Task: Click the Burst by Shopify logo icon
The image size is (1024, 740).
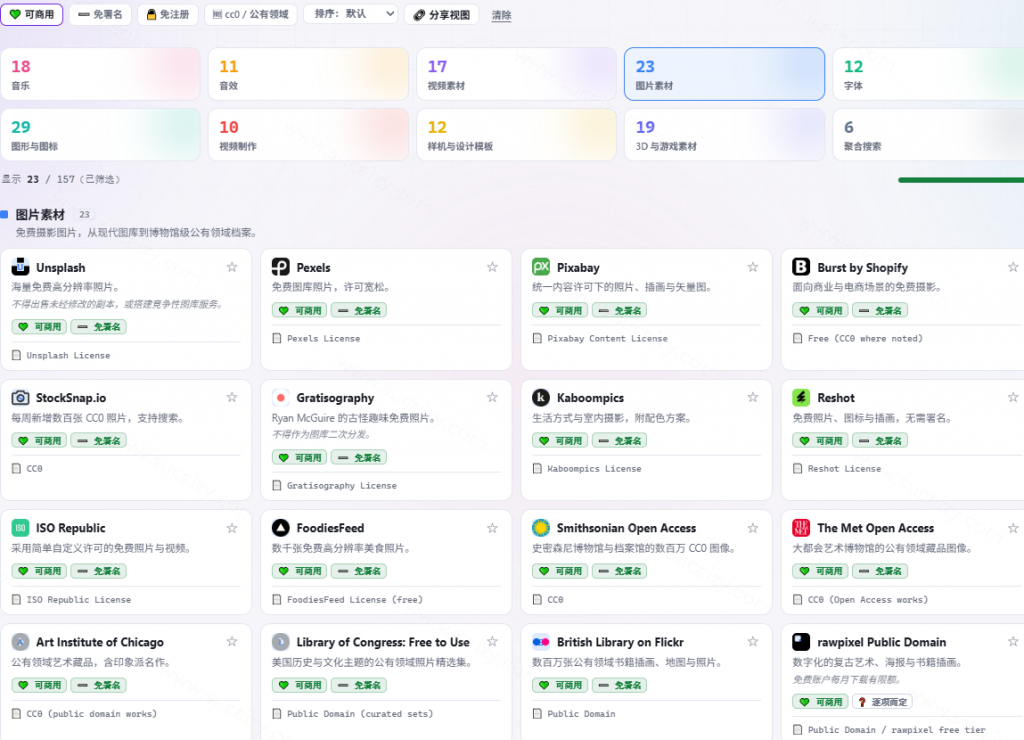Action: tap(801, 266)
